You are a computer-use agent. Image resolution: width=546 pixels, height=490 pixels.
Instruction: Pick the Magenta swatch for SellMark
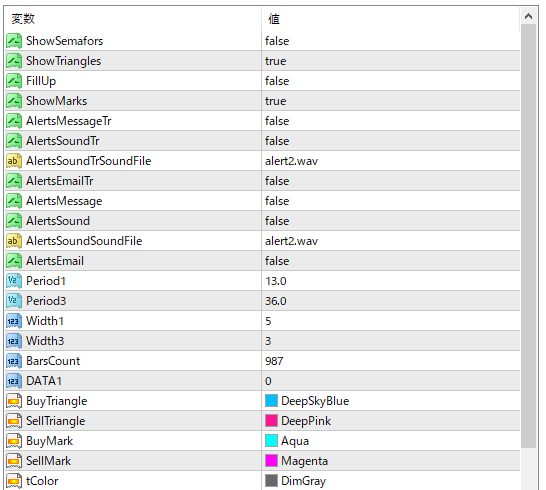[271, 461]
